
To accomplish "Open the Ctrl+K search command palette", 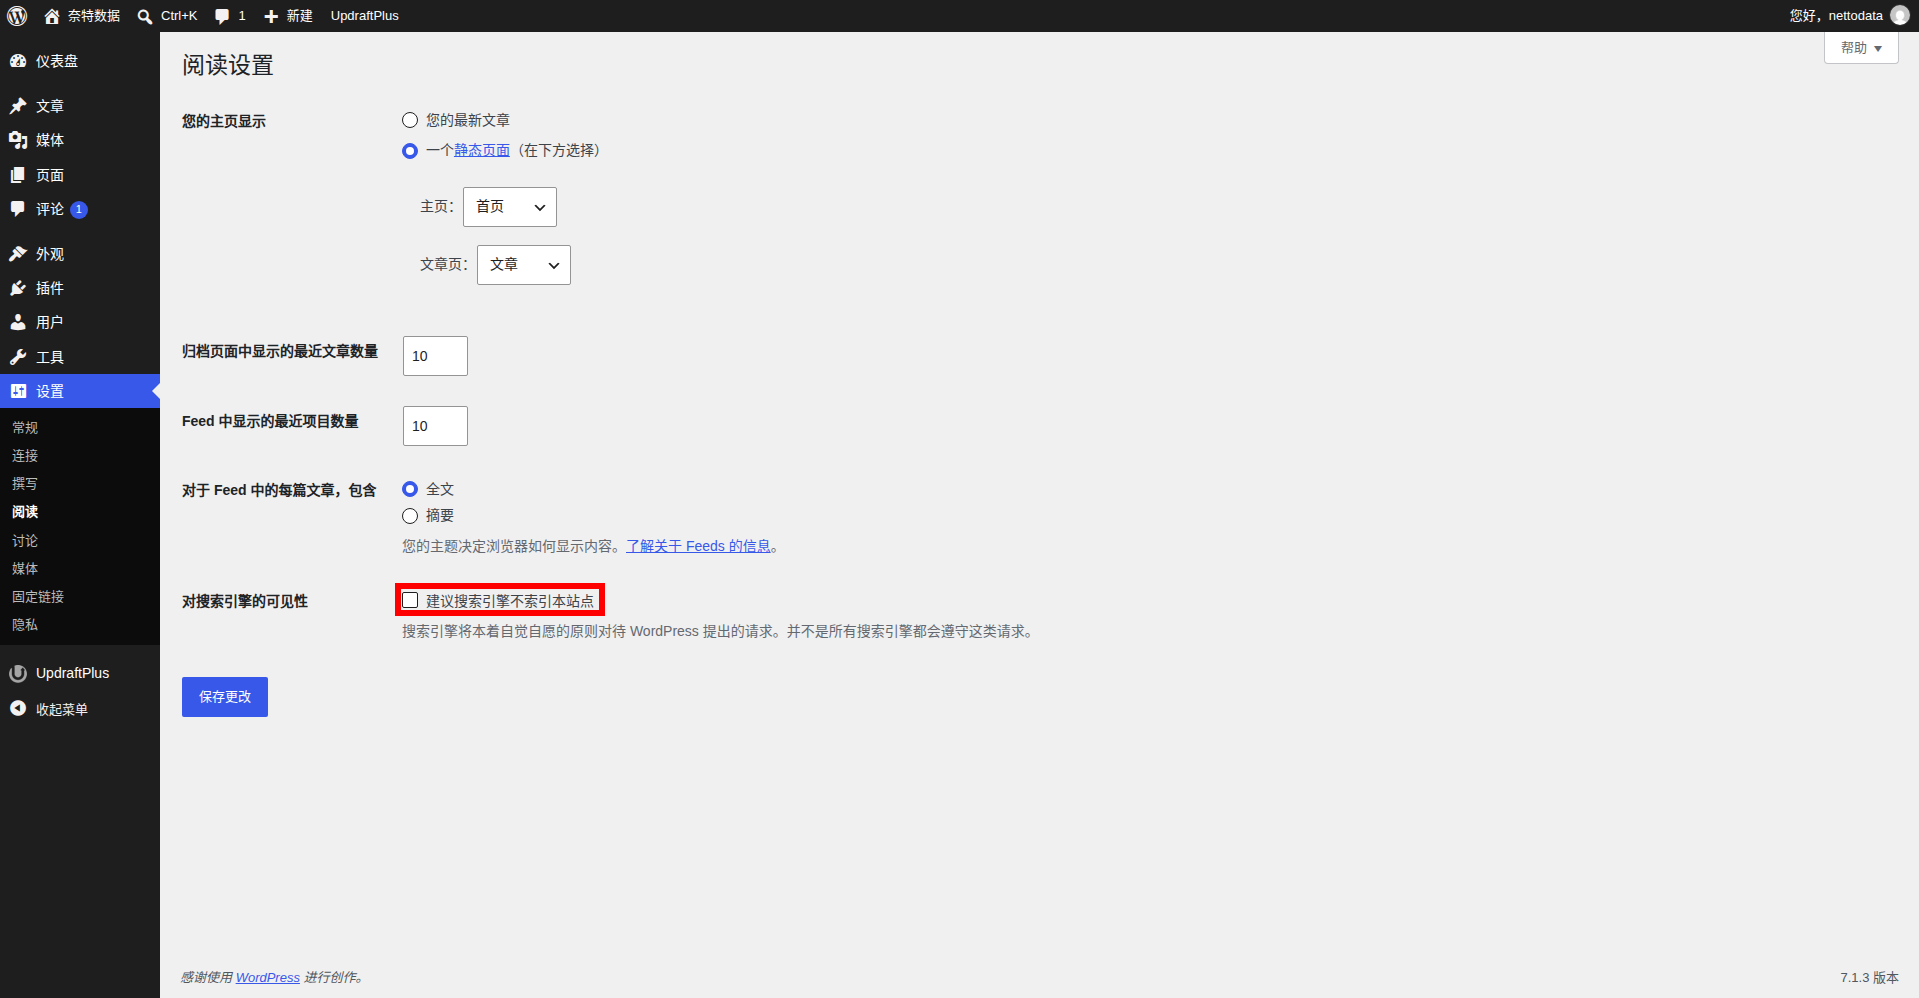I will click(x=167, y=16).
